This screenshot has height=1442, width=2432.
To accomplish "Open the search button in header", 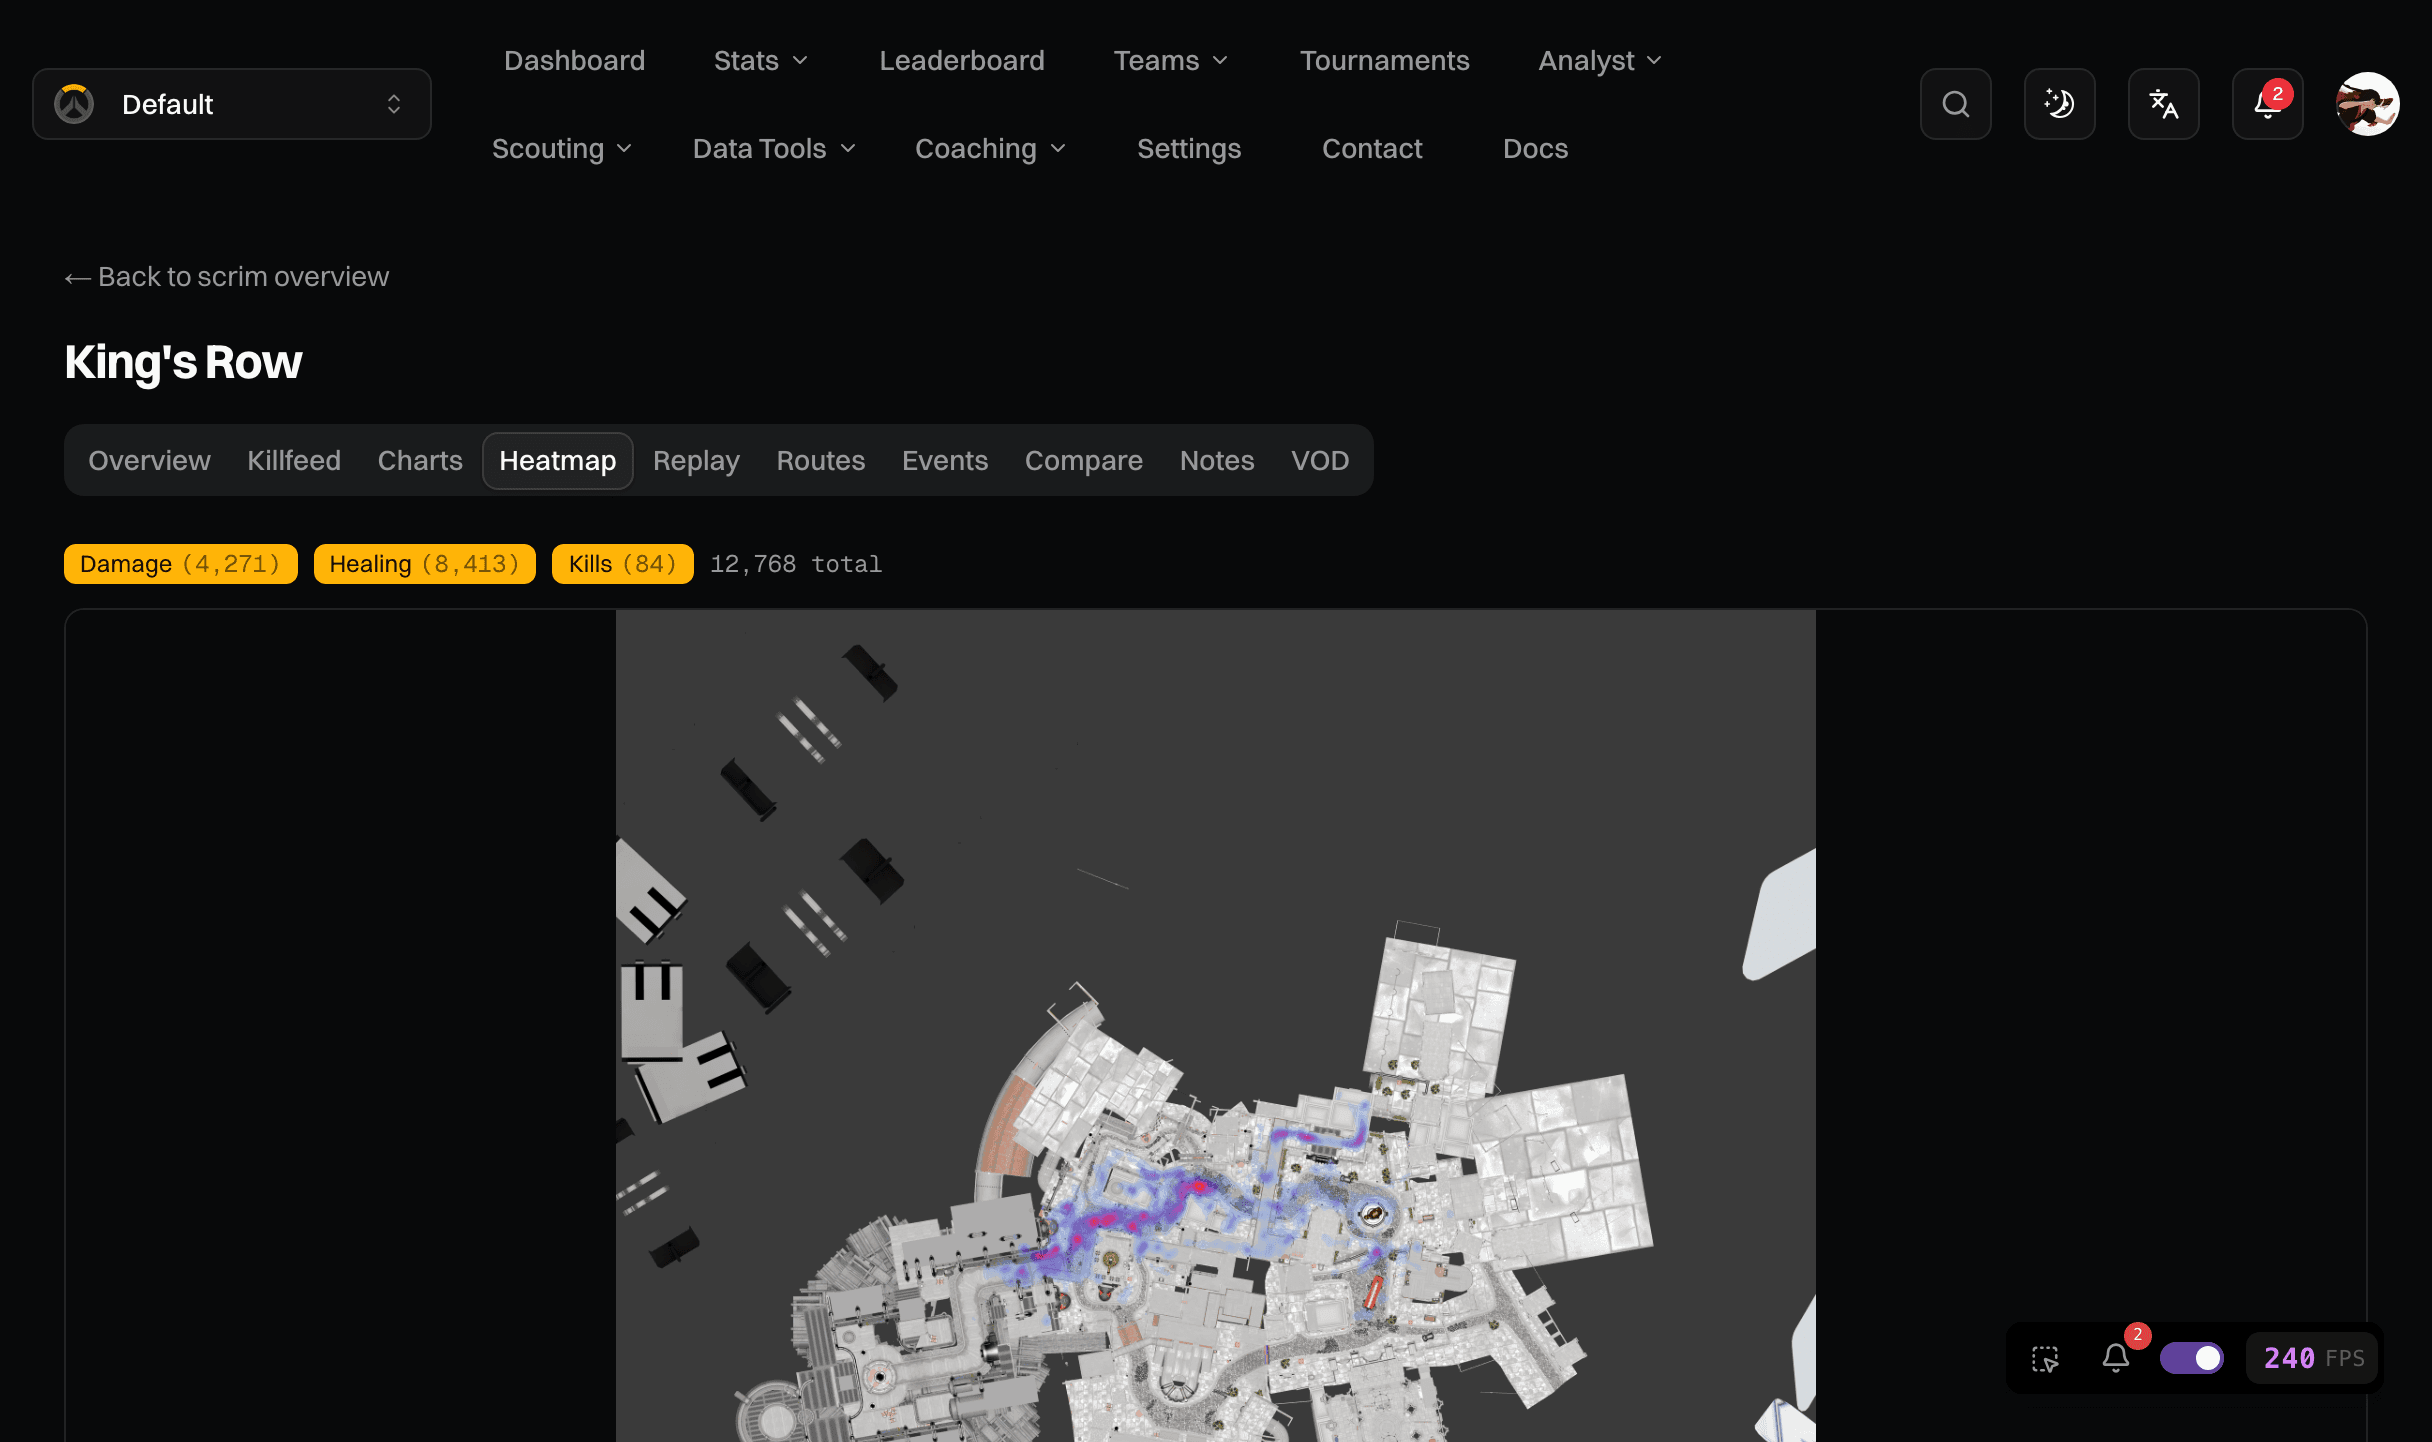I will click(1955, 104).
